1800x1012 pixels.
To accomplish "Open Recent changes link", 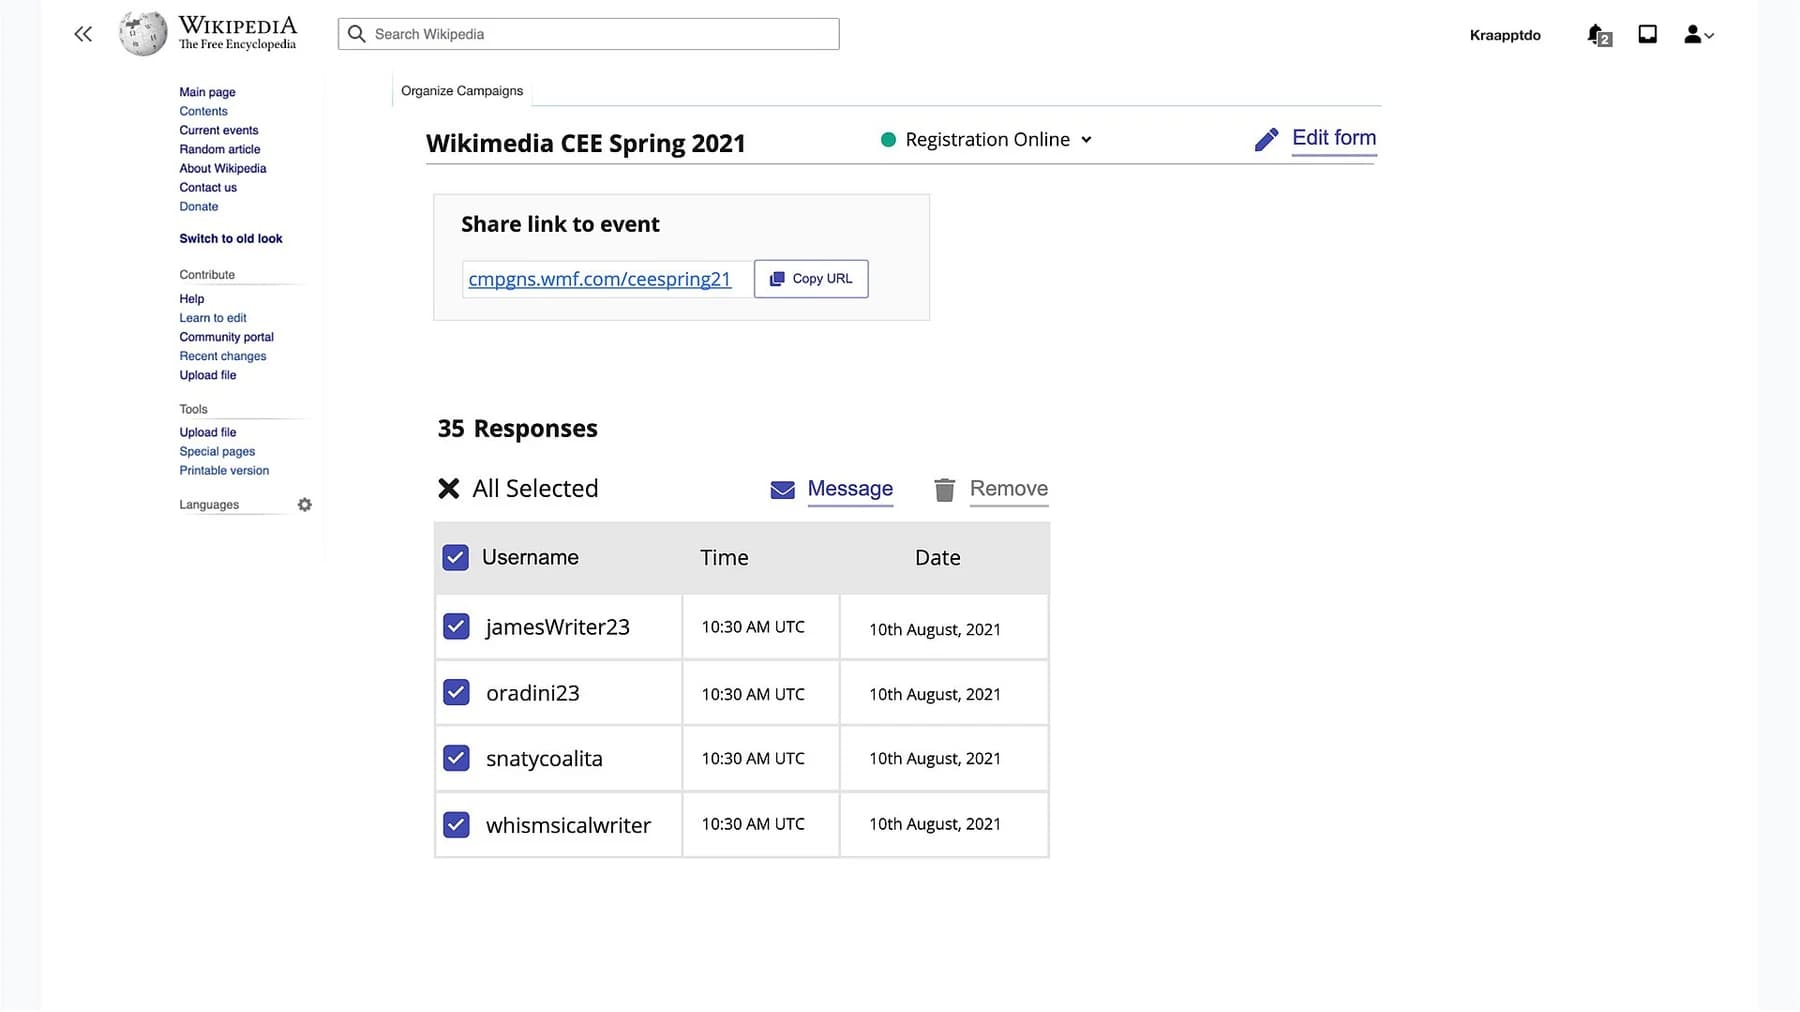I will (x=223, y=356).
